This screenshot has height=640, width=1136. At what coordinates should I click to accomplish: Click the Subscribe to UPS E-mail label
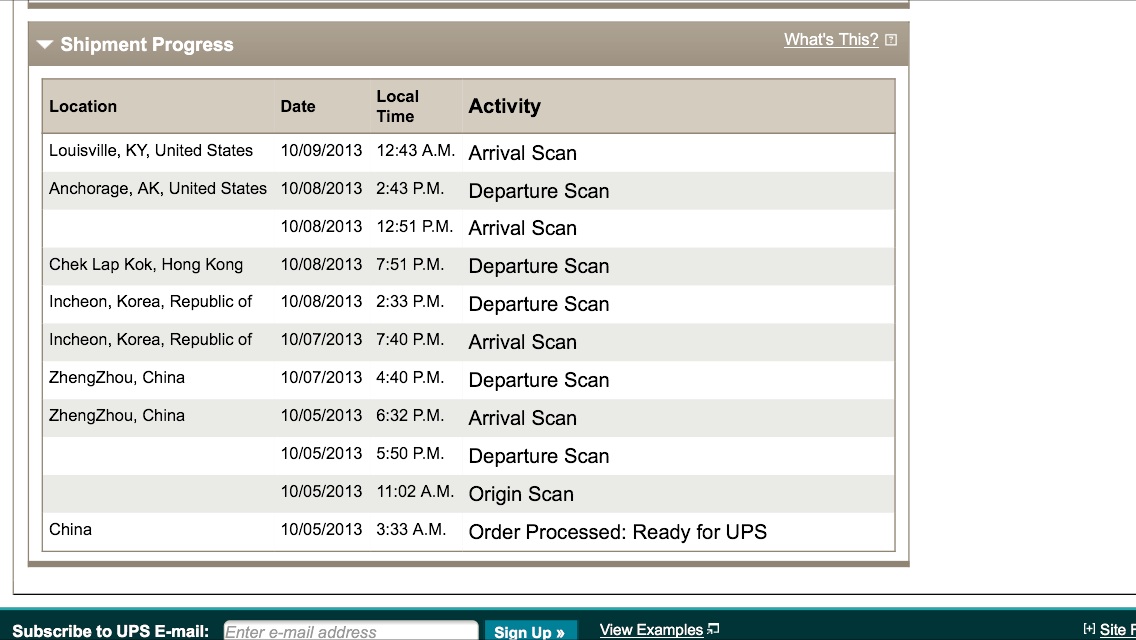[x=111, y=631]
